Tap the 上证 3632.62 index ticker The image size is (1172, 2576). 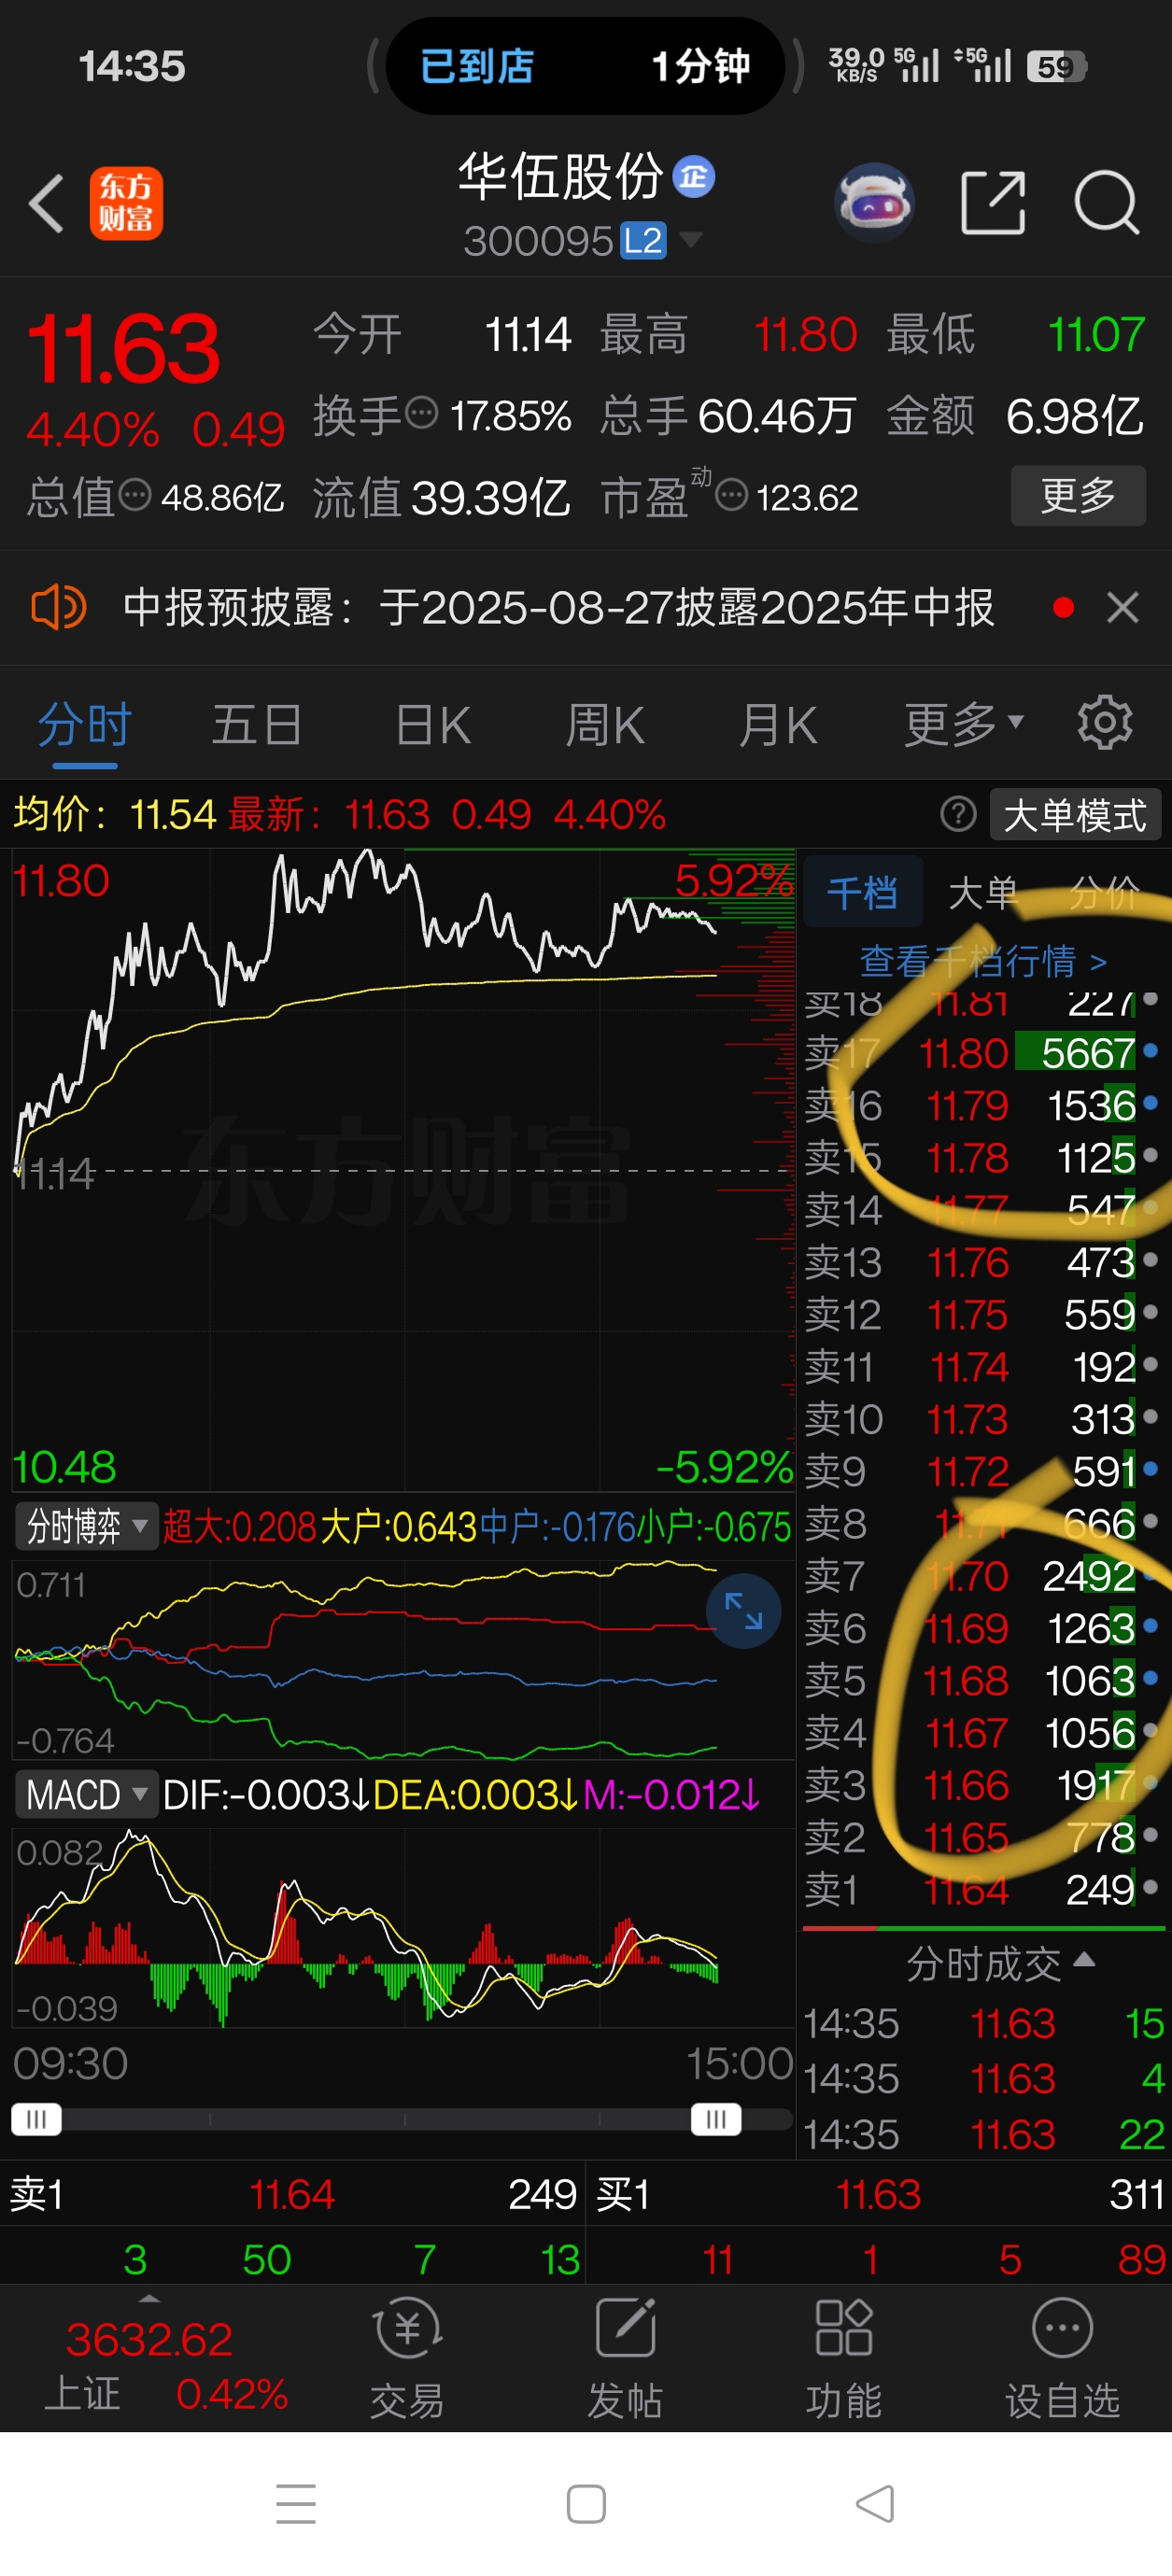click(x=166, y=2366)
